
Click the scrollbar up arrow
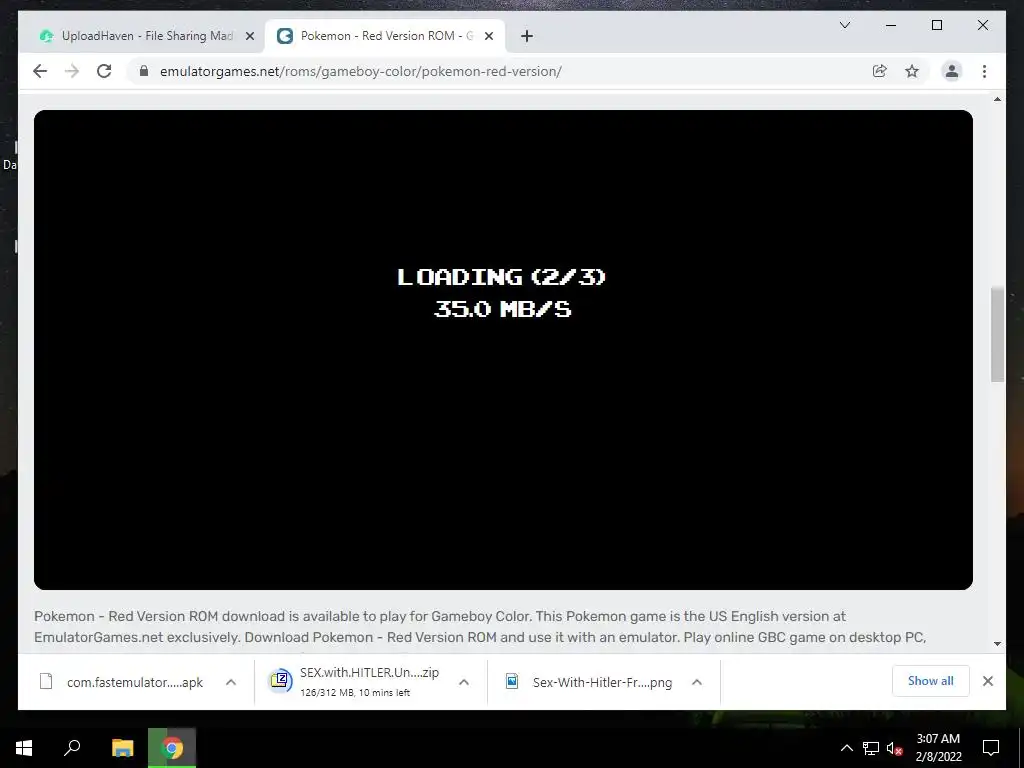click(997, 99)
